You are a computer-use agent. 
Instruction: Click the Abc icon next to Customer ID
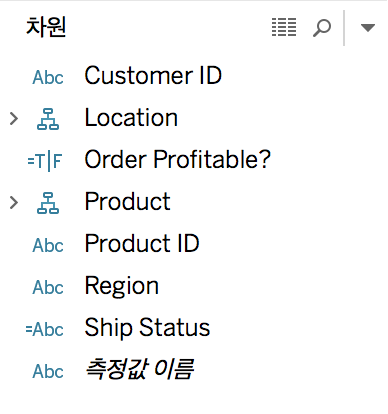coord(48,77)
